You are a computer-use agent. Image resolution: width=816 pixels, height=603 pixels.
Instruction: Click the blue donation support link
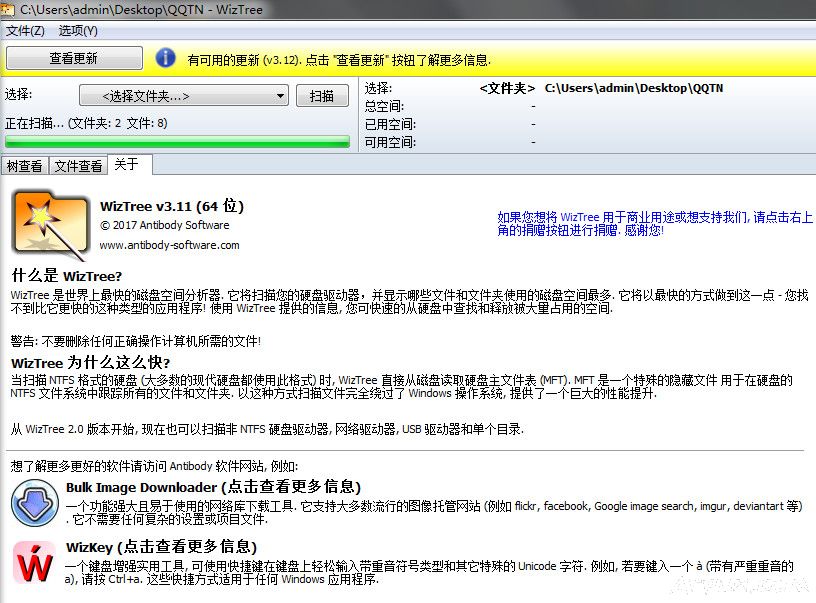point(654,223)
